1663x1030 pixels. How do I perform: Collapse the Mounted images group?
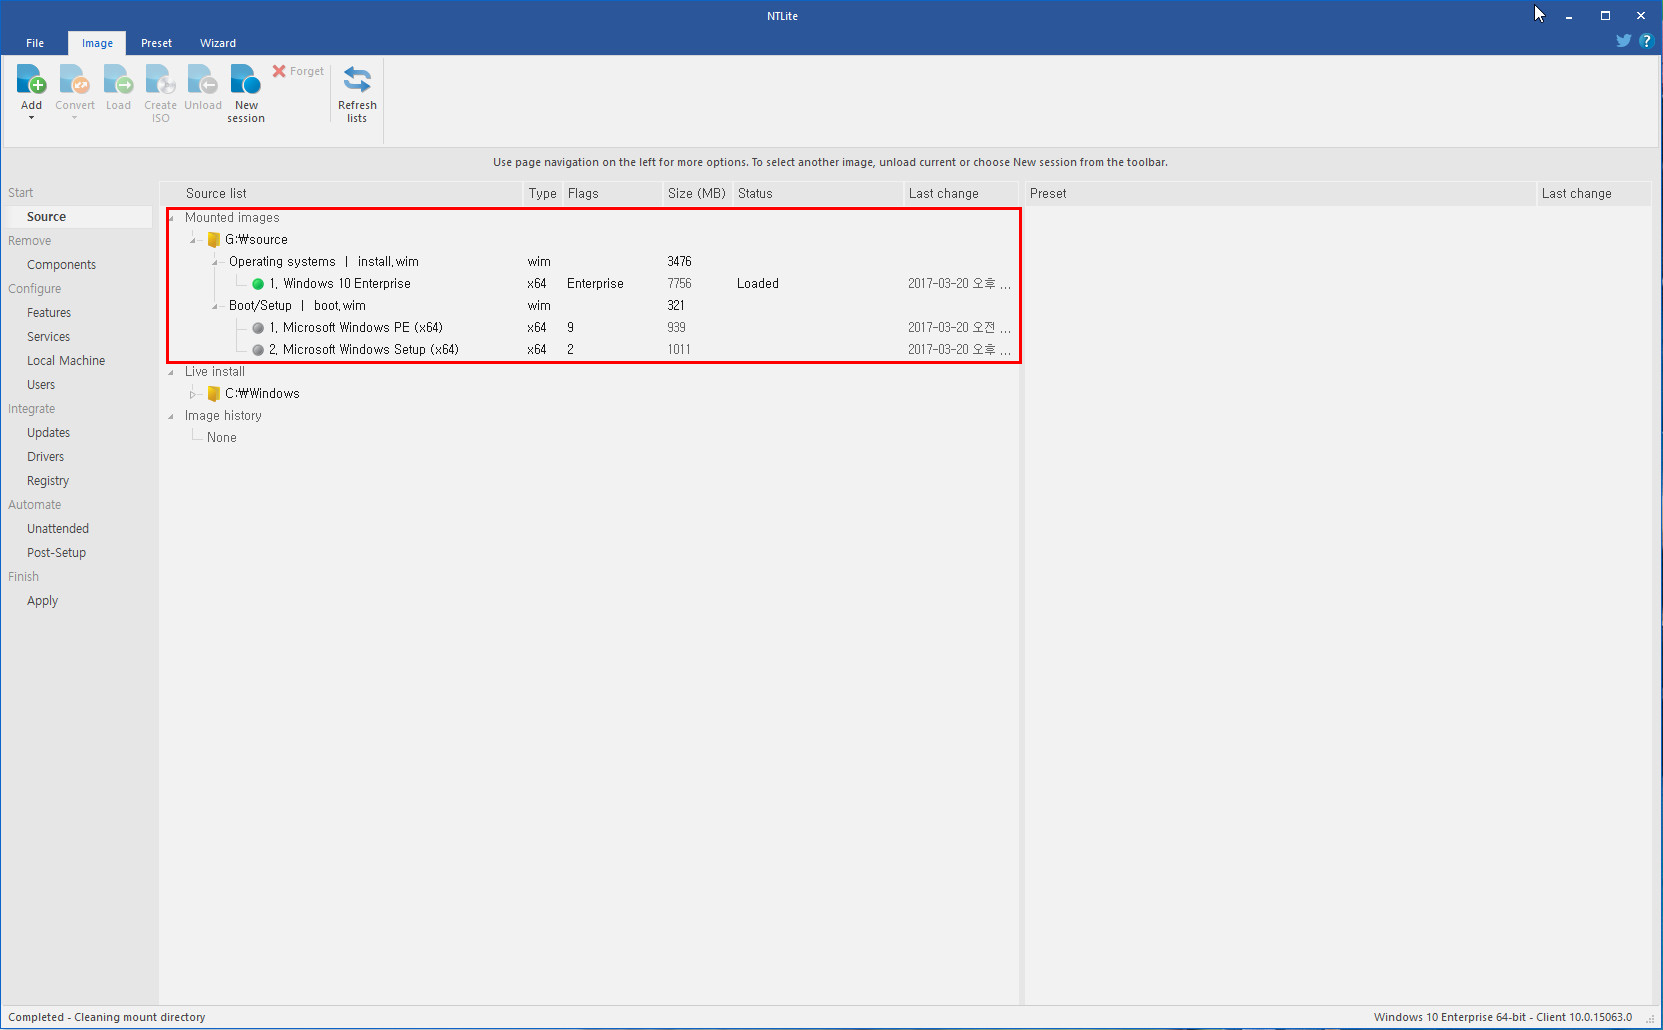(171, 218)
